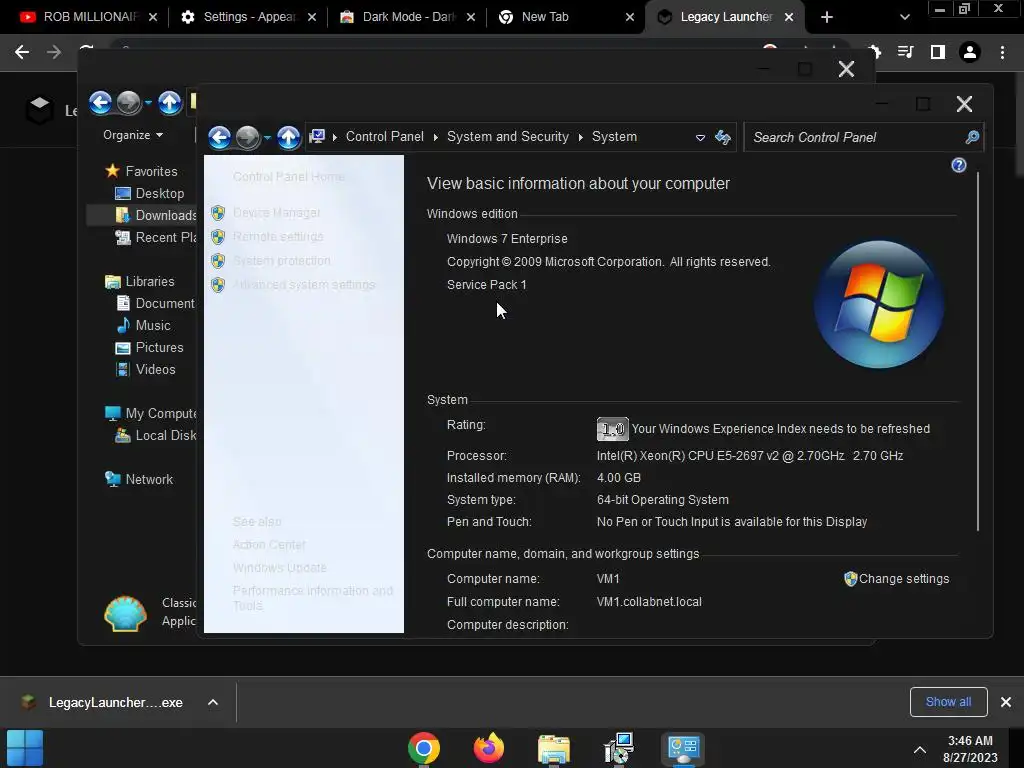This screenshot has height=768, width=1024.
Task: Click Control Panel breadcrumb in address bar
Action: click(x=385, y=136)
